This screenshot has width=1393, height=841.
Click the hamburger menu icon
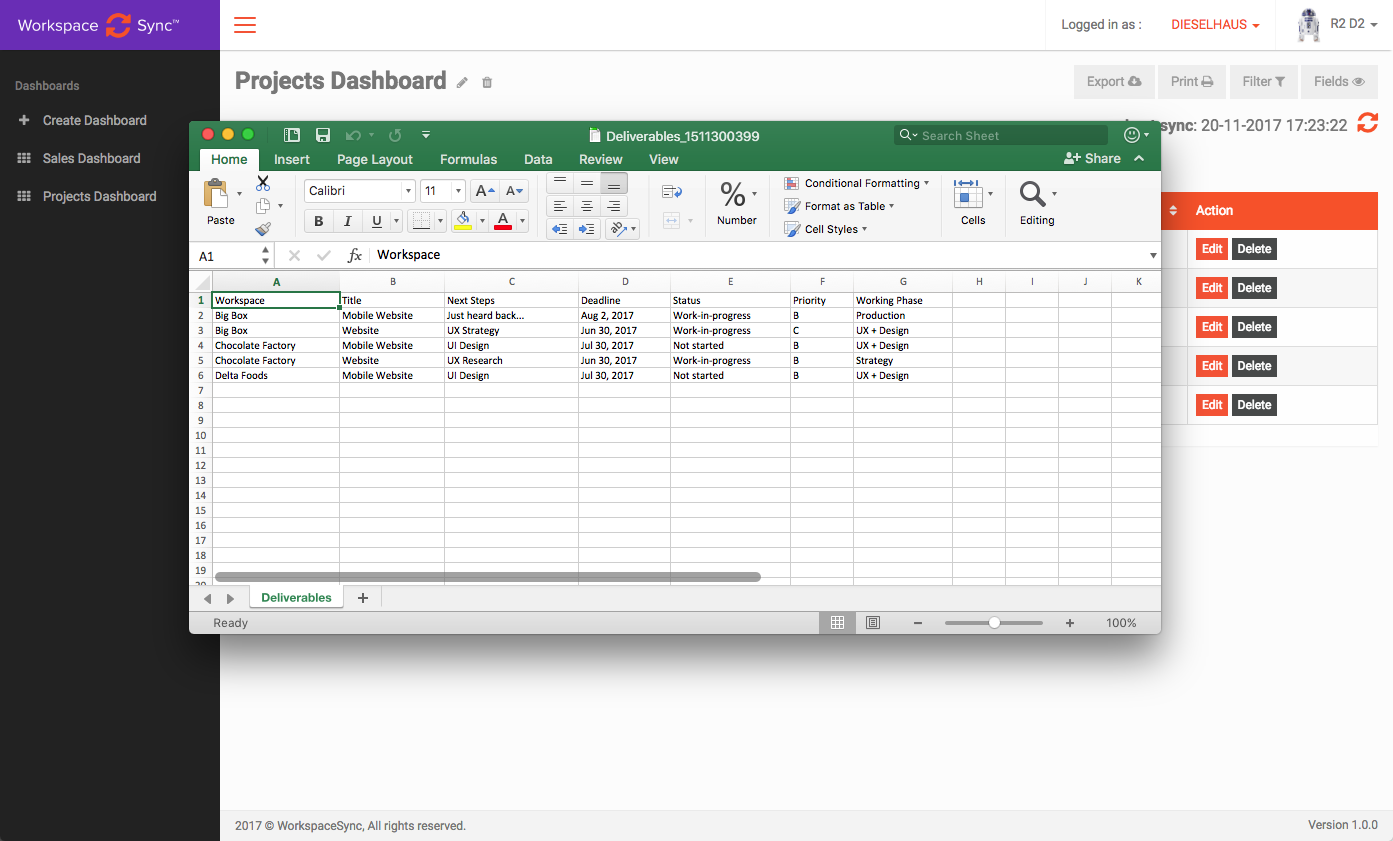[245, 25]
